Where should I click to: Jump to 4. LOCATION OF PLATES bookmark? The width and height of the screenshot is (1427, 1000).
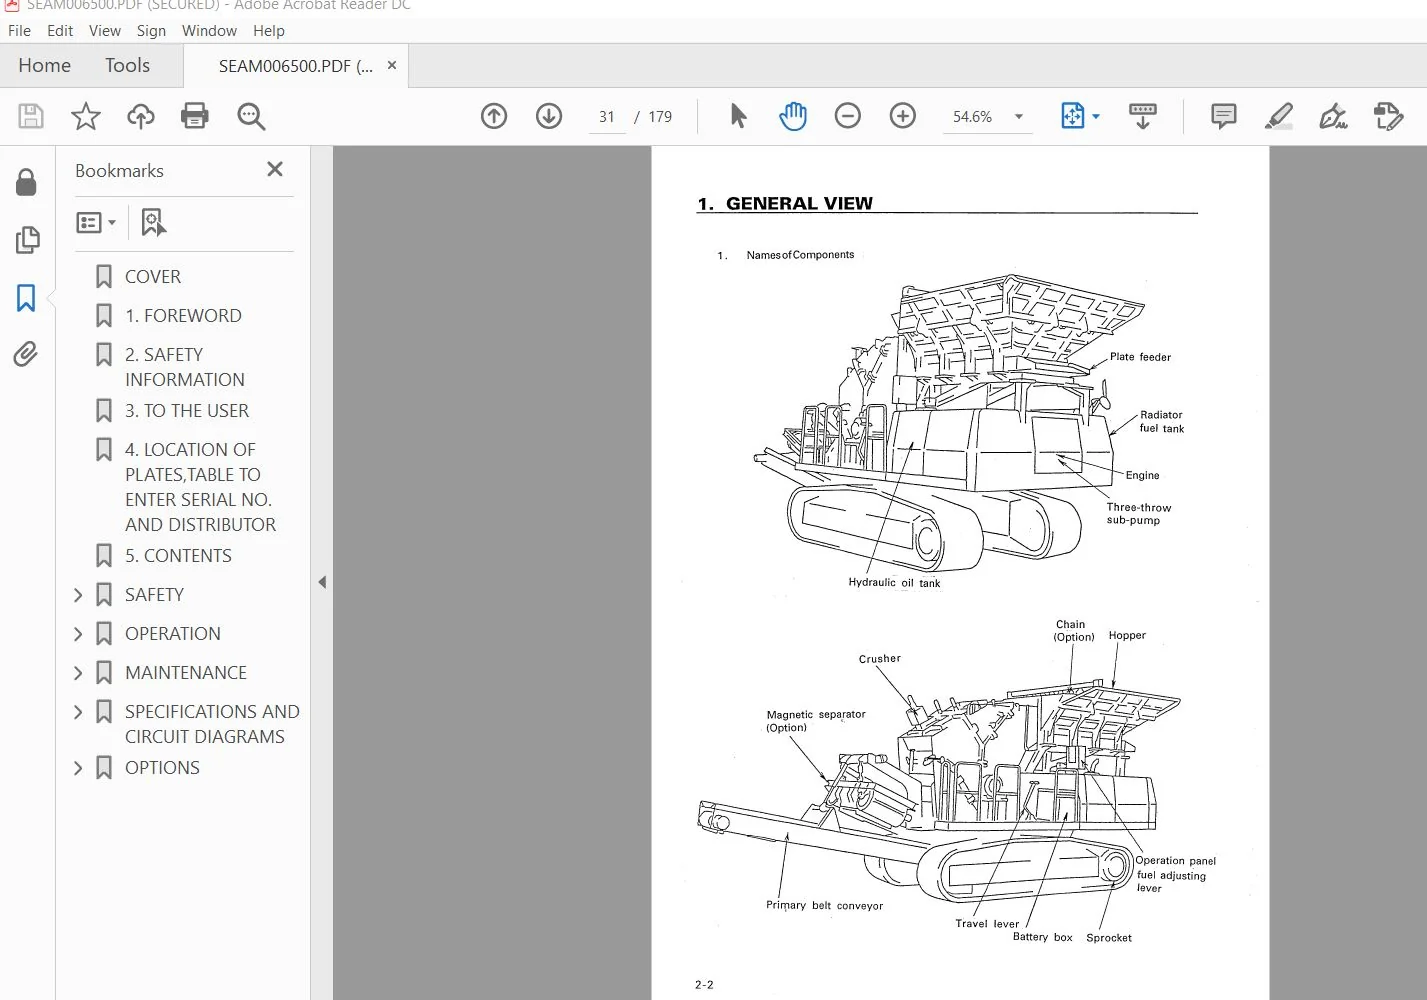(x=200, y=487)
